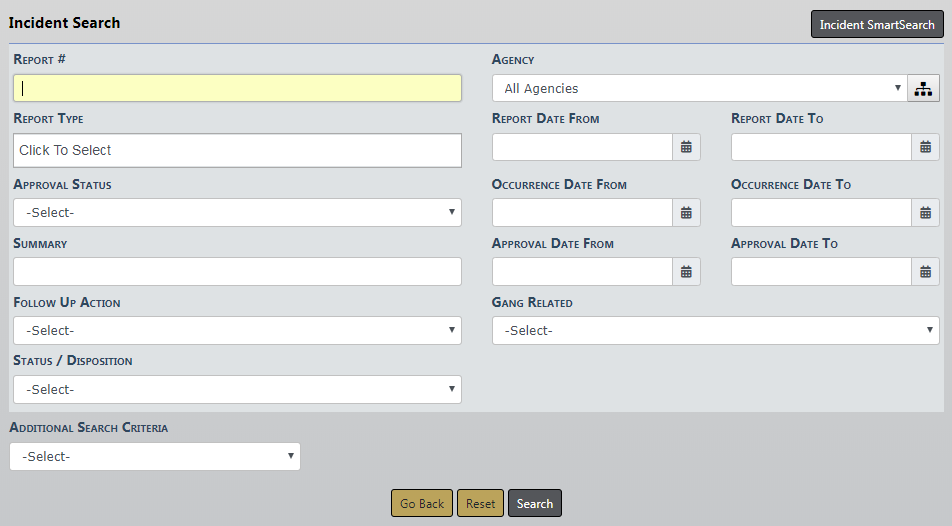
Task: Open the Gang Related dropdown
Action: coord(715,331)
